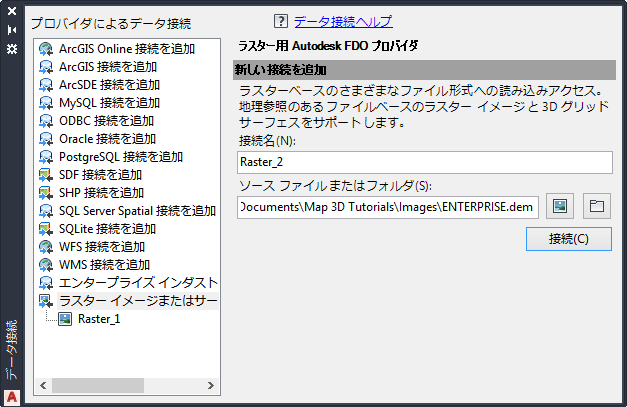
Task: Click ラスター用 Autodesk FDO プロバイダ heading
Action: [328, 46]
